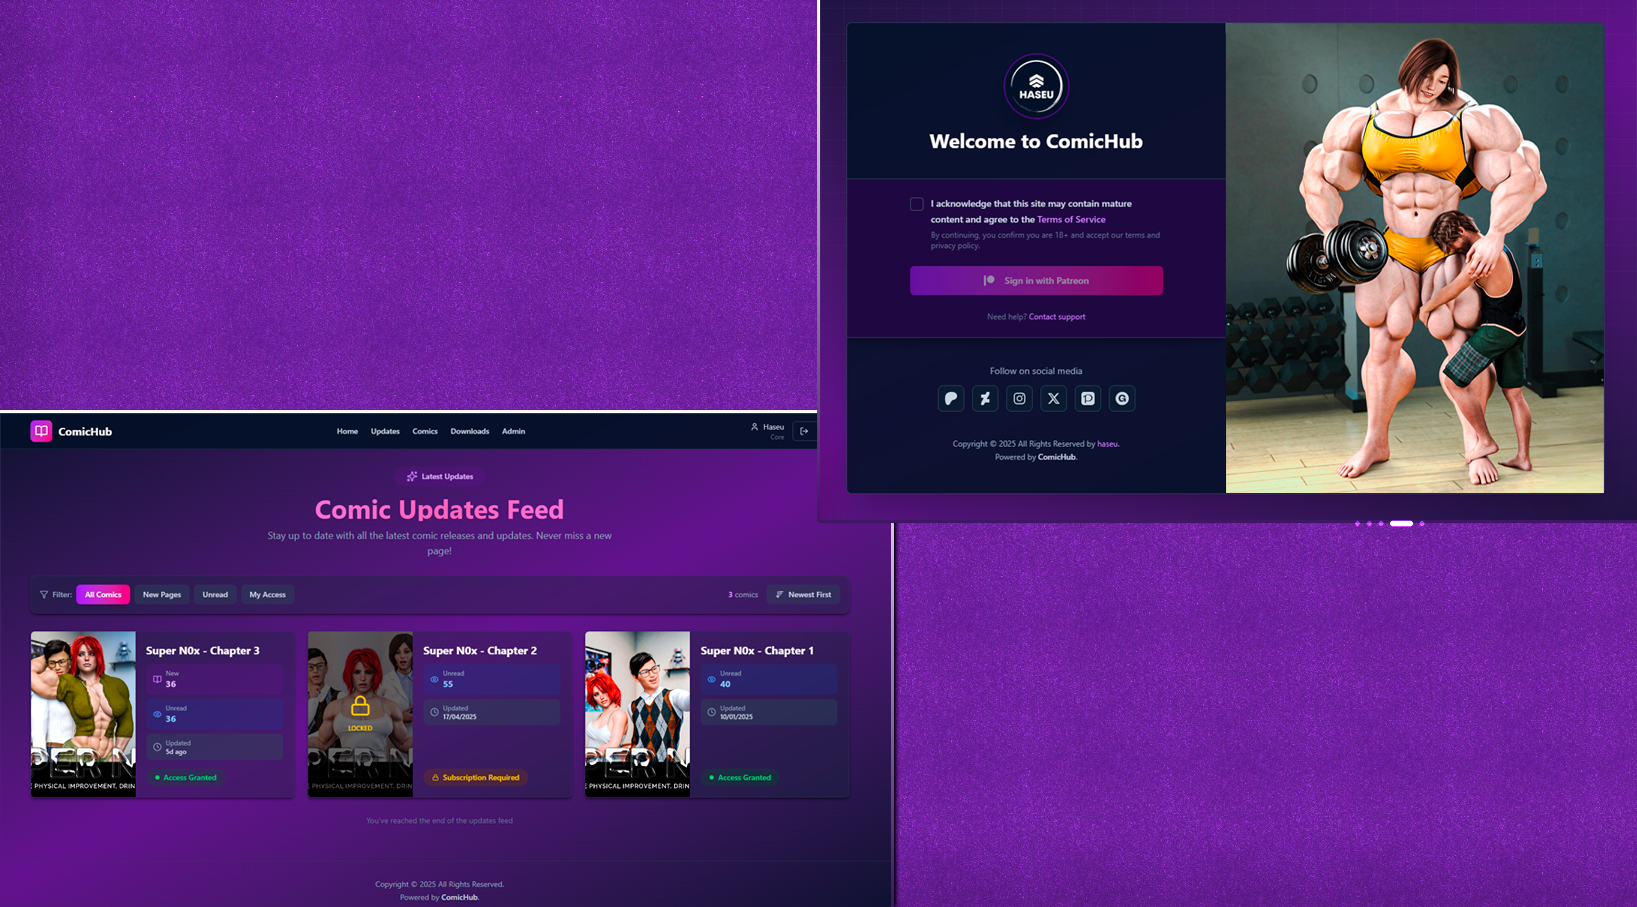This screenshot has height=907, width=1637.
Task: Enable the New Pages filter
Action: (162, 595)
